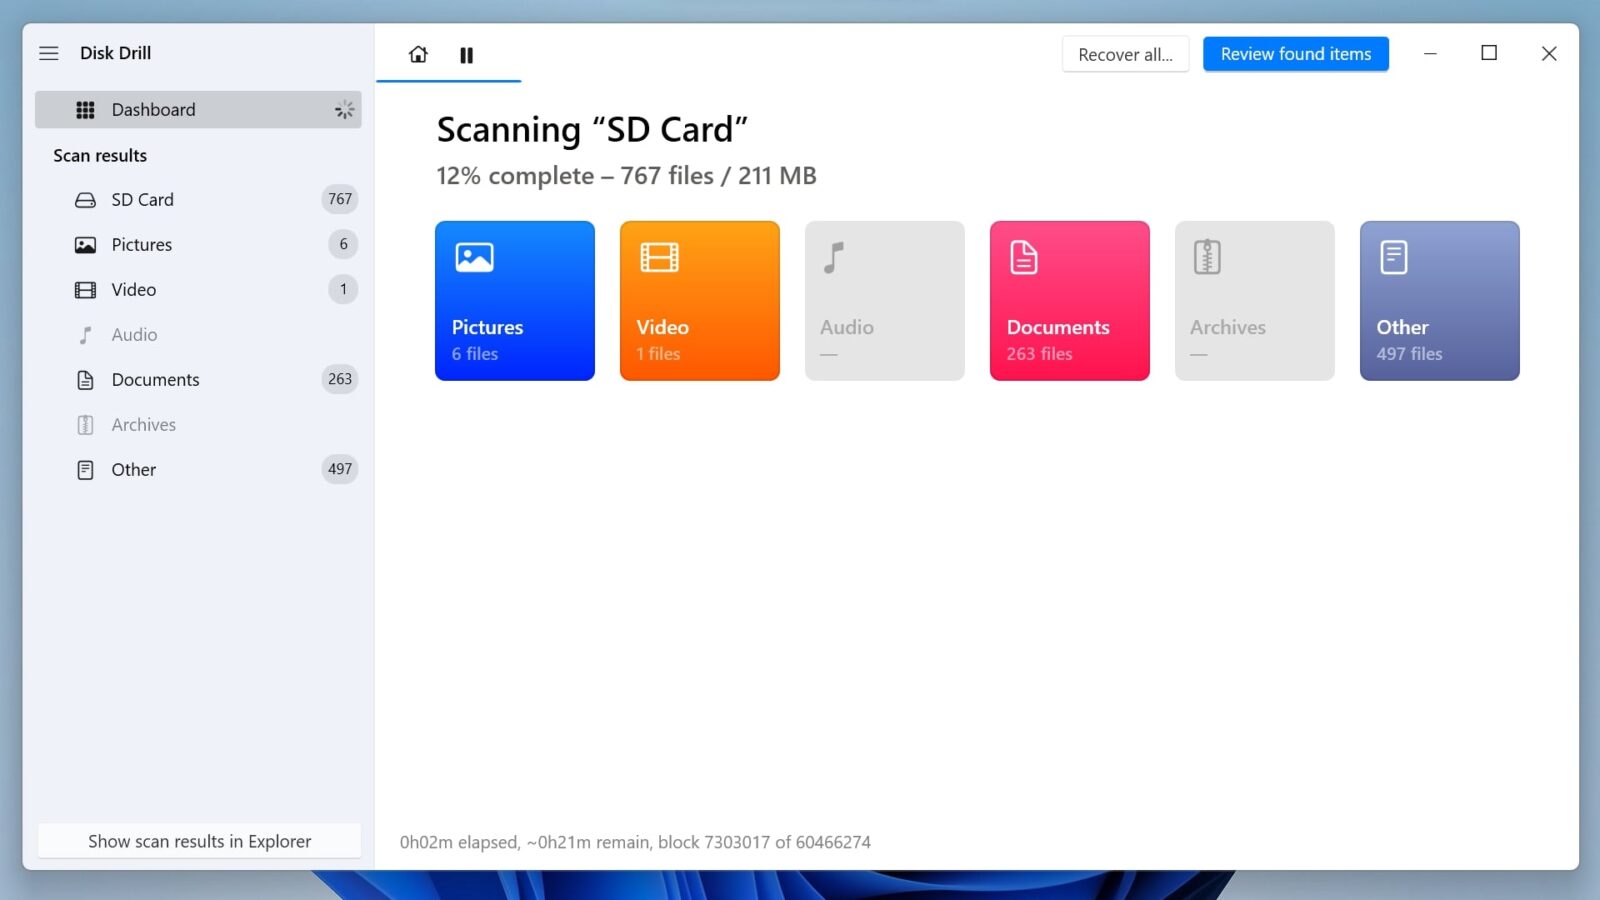Select the Audio music note icon

click(x=85, y=334)
